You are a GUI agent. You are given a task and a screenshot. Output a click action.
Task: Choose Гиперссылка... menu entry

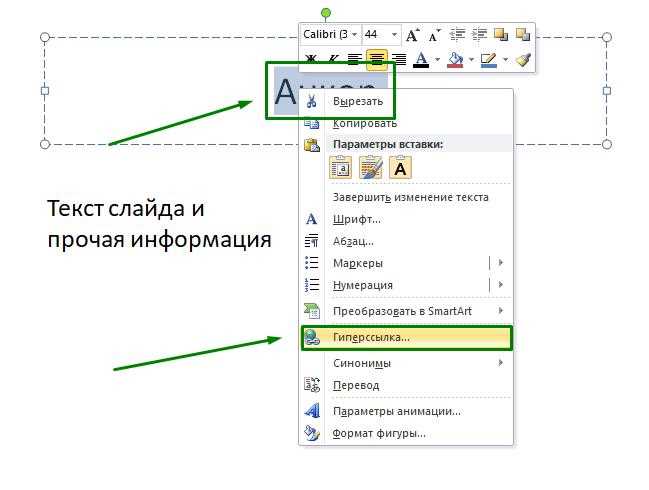[x=406, y=338]
